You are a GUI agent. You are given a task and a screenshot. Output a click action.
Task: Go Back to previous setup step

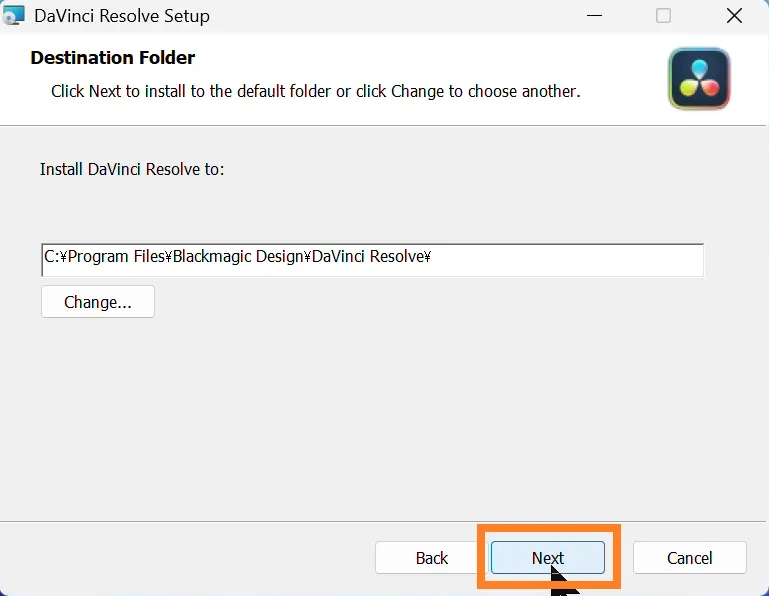(x=432, y=557)
